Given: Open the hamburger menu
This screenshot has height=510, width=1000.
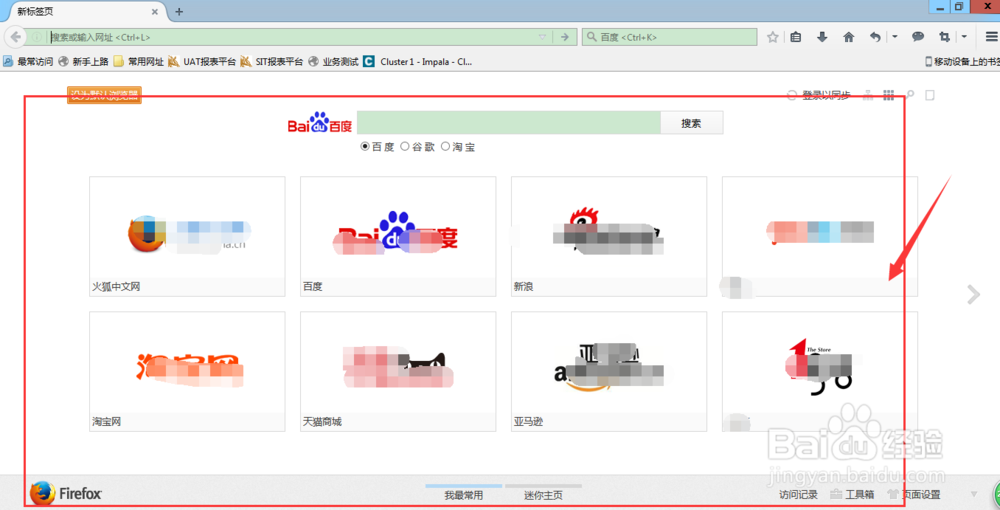Looking at the screenshot, I should pos(991,37).
